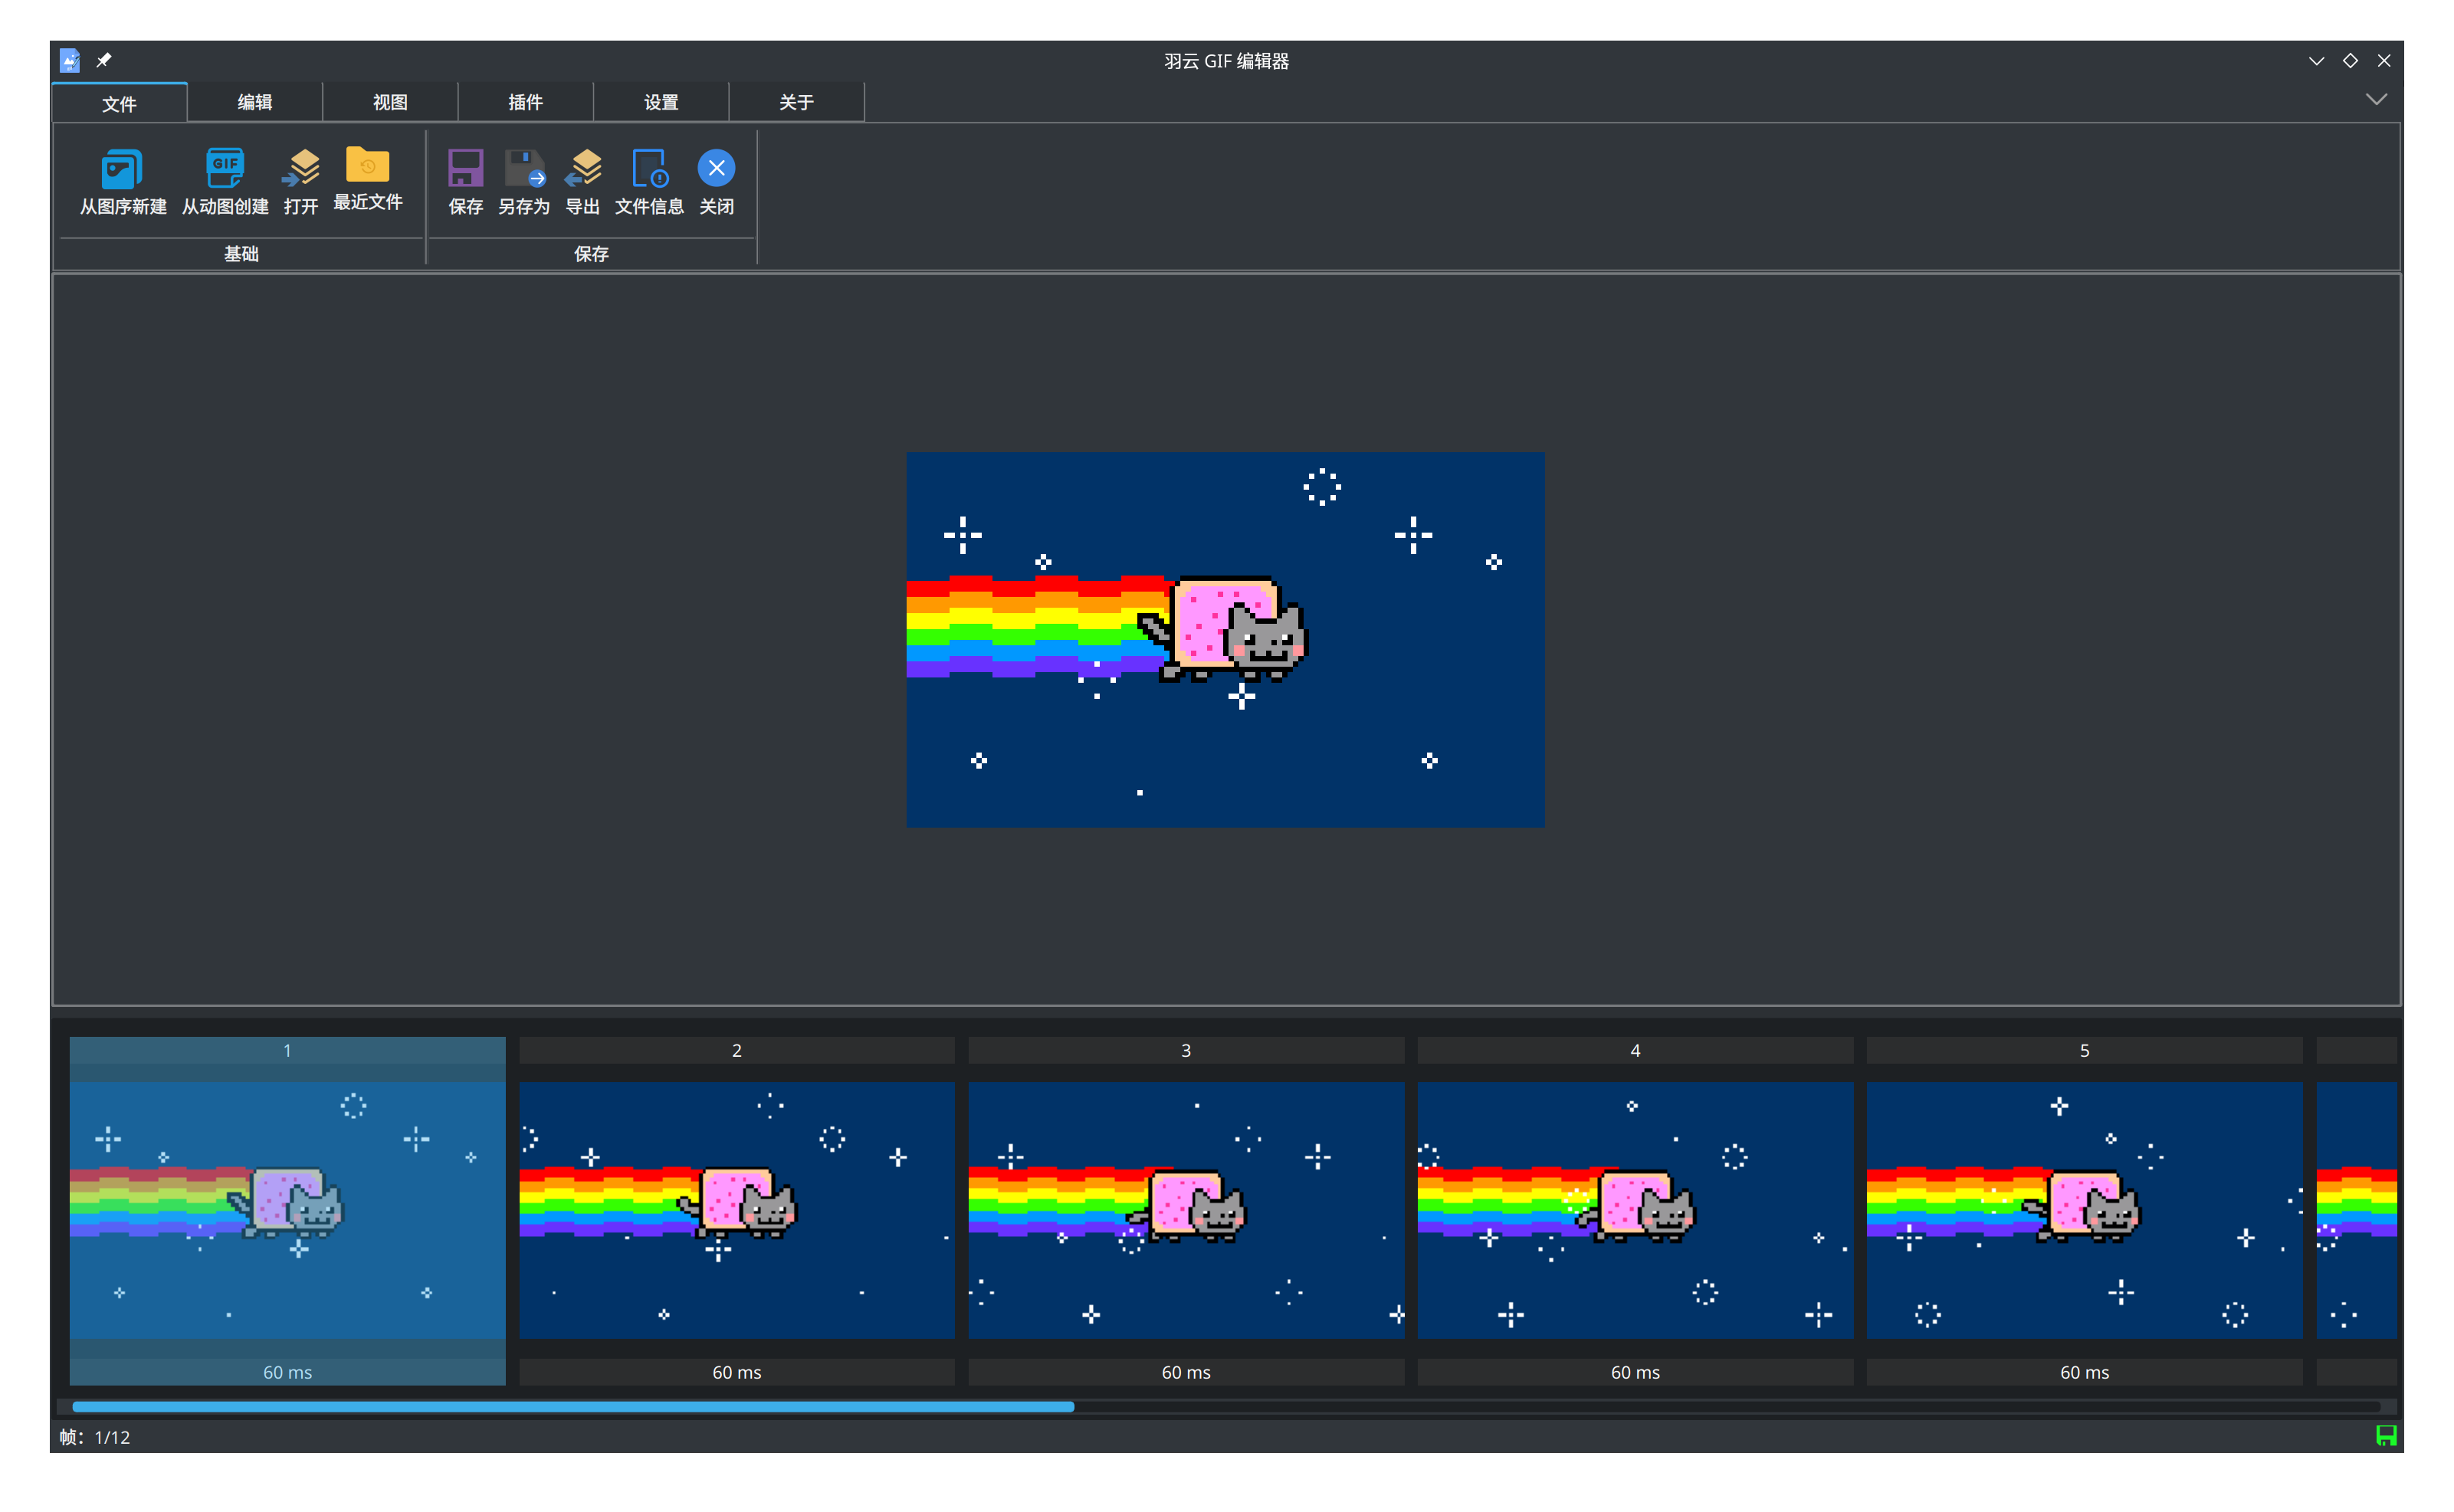Collapse the ribbon with the chevron
2454x1512 pixels.
tap(2376, 99)
